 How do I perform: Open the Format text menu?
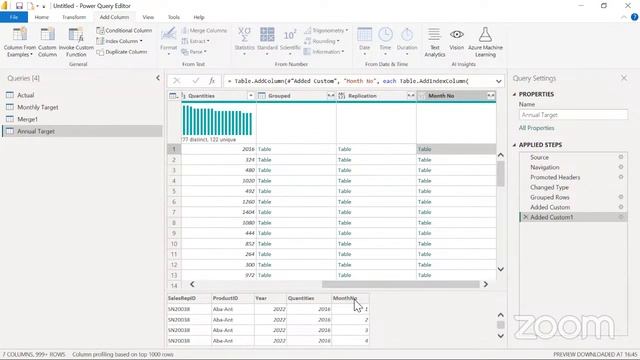coord(169,42)
